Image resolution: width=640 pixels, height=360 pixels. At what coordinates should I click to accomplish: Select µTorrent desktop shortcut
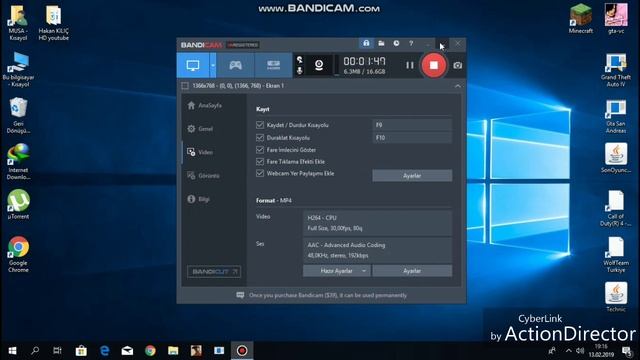point(18,204)
